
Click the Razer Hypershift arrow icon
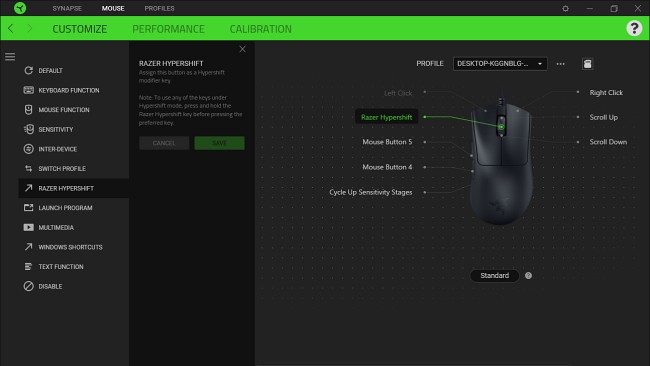click(28, 188)
